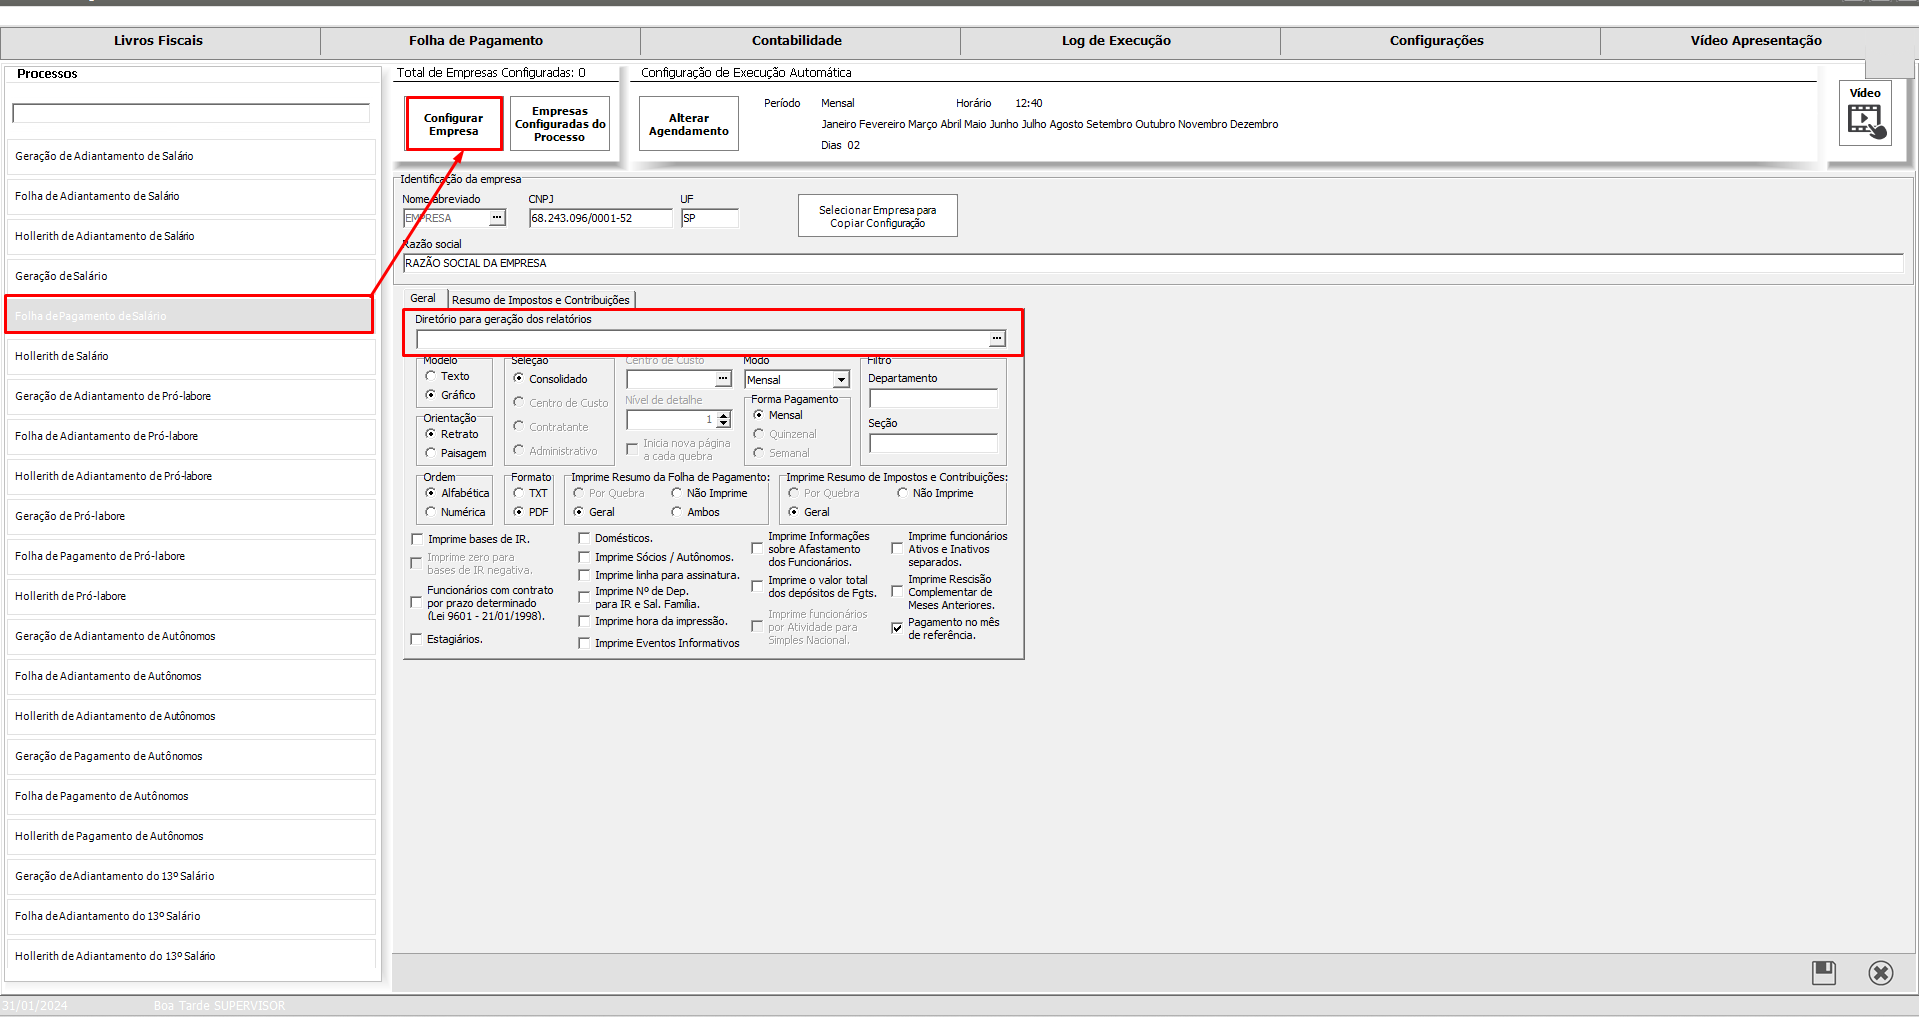Click the CNPJ input field
This screenshot has width=1919, height=1017.
pyautogui.click(x=601, y=218)
